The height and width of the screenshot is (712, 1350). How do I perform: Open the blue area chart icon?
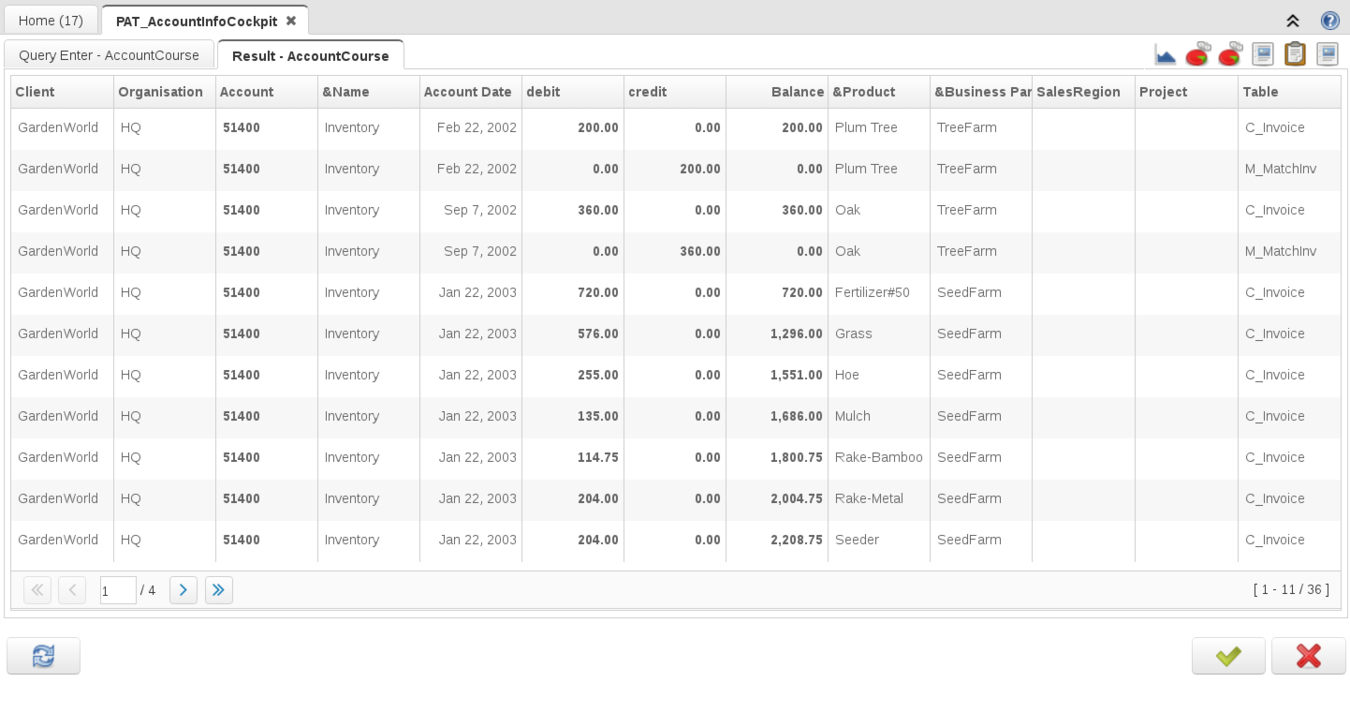pos(1165,54)
